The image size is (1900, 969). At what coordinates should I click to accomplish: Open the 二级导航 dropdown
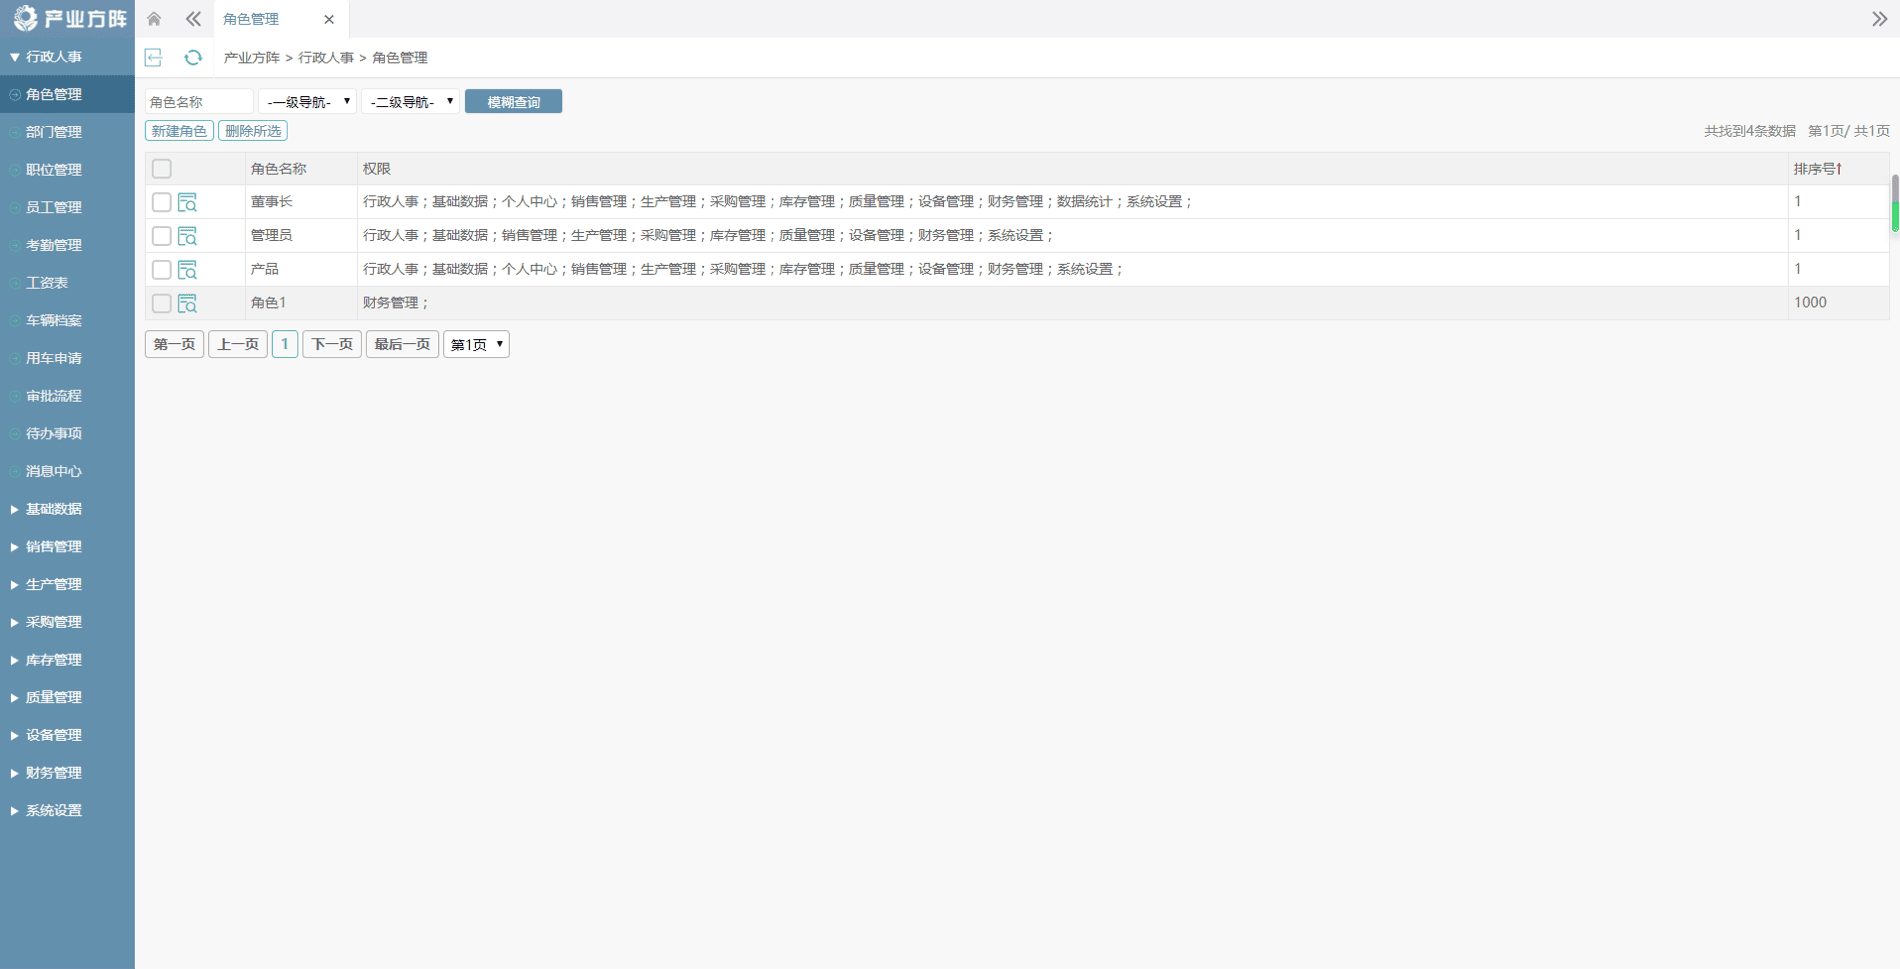[410, 102]
